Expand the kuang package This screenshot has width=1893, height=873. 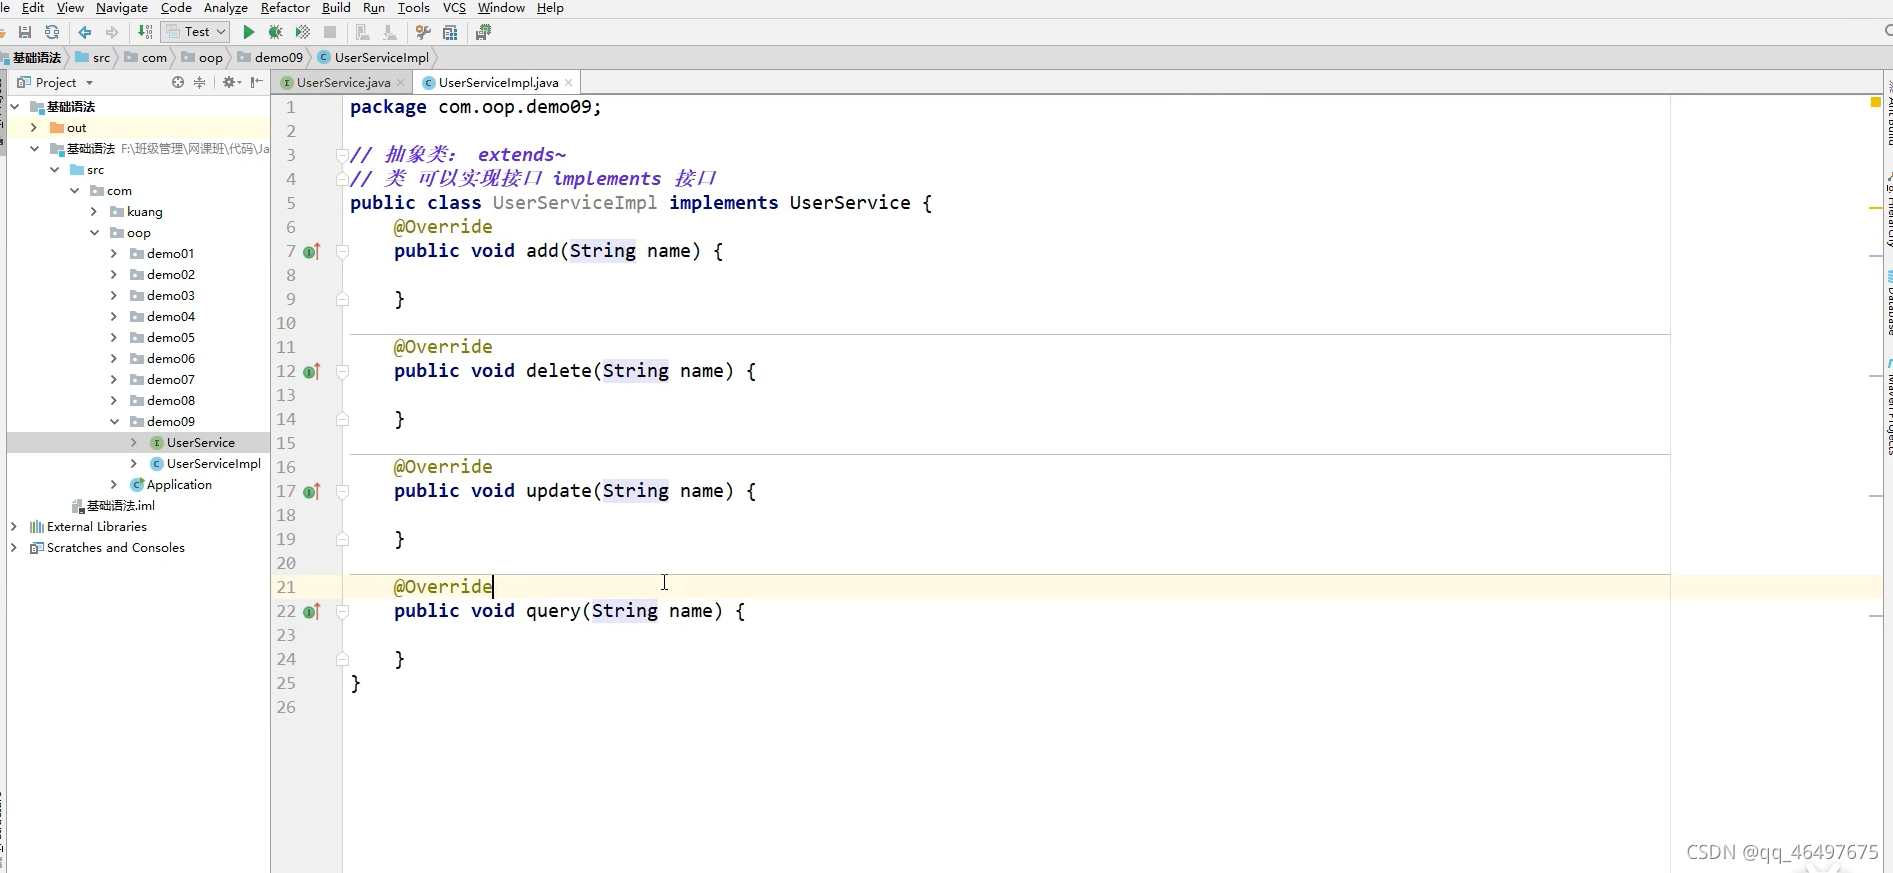(94, 212)
